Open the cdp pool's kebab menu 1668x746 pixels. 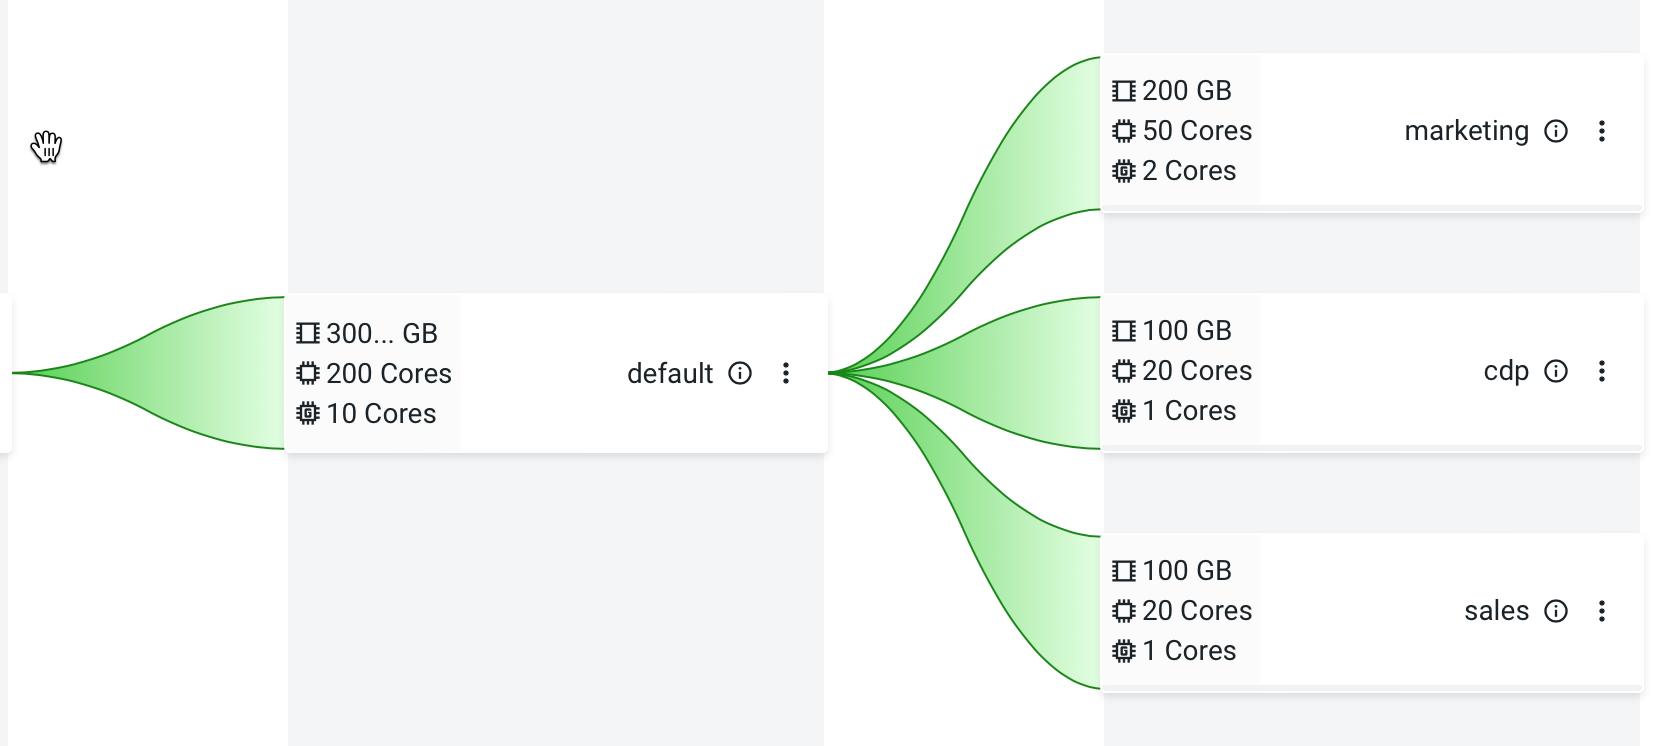click(x=1602, y=371)
